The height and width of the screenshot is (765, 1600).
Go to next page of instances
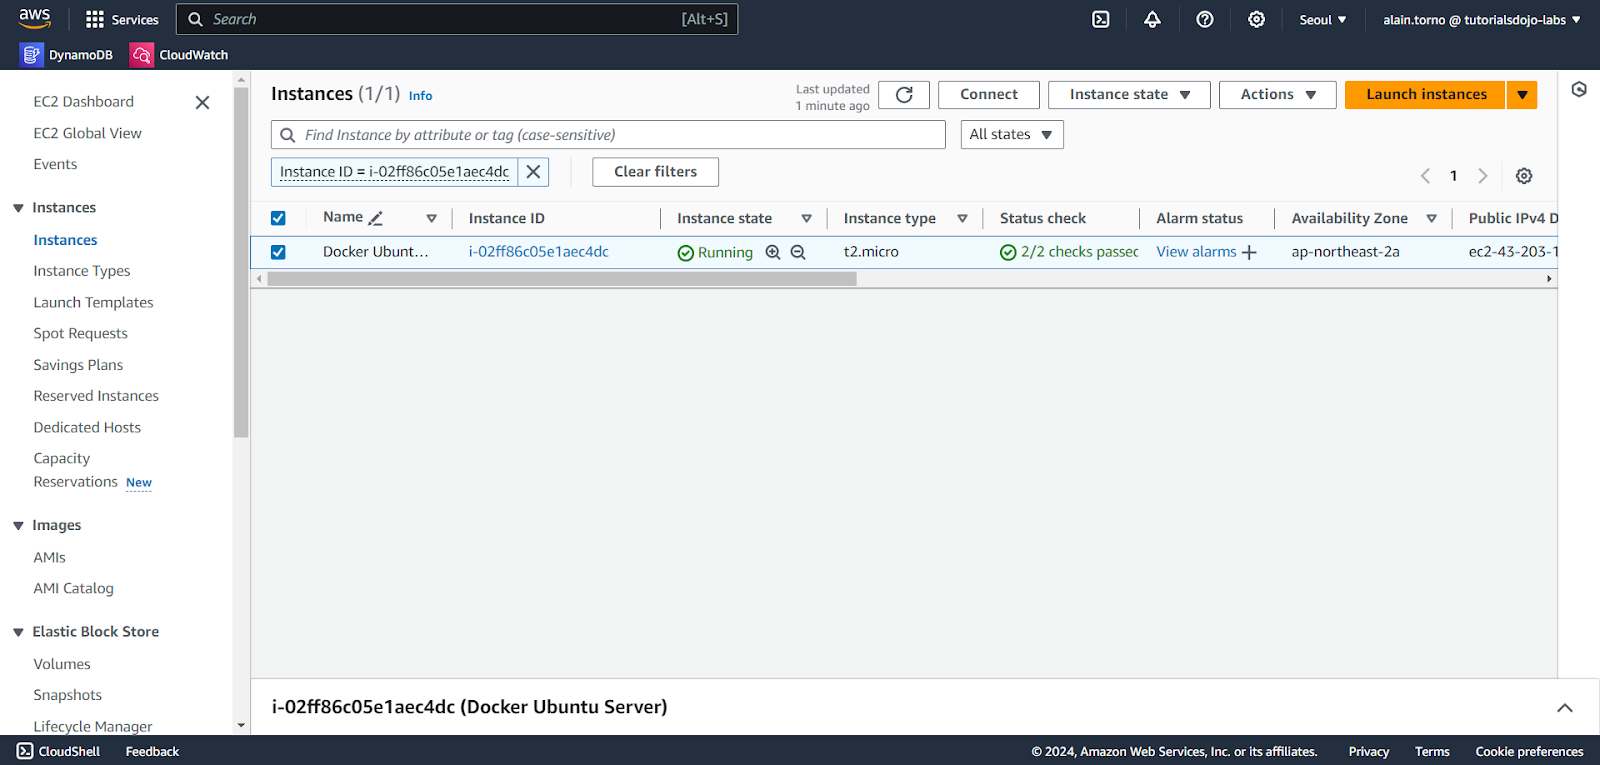click(x=1483, y=176)
